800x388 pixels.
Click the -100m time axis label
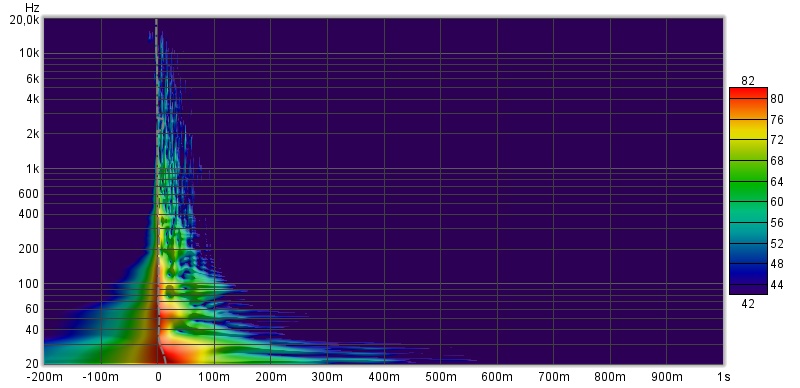[101, 377]
